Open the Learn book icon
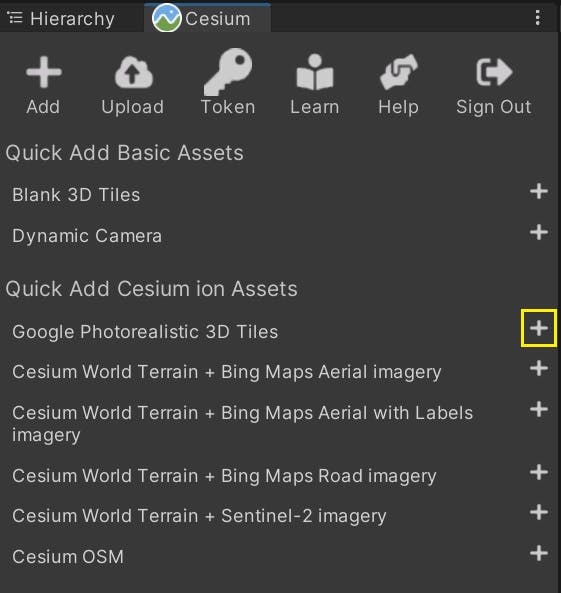This screenshot has height=593, width=561. coord(315,72)
